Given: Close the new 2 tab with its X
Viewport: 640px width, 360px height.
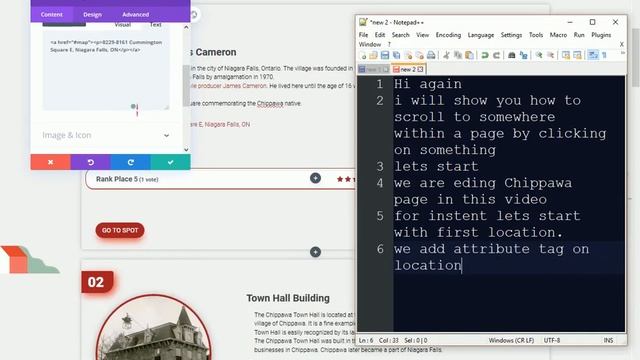Looking at the screenshot, I should point(420,69).
